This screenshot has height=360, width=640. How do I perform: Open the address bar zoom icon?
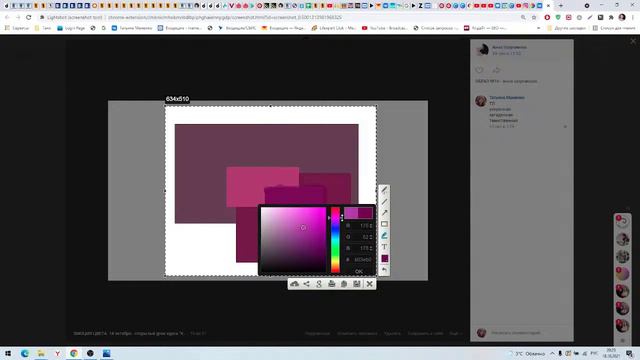click(523, 17)
